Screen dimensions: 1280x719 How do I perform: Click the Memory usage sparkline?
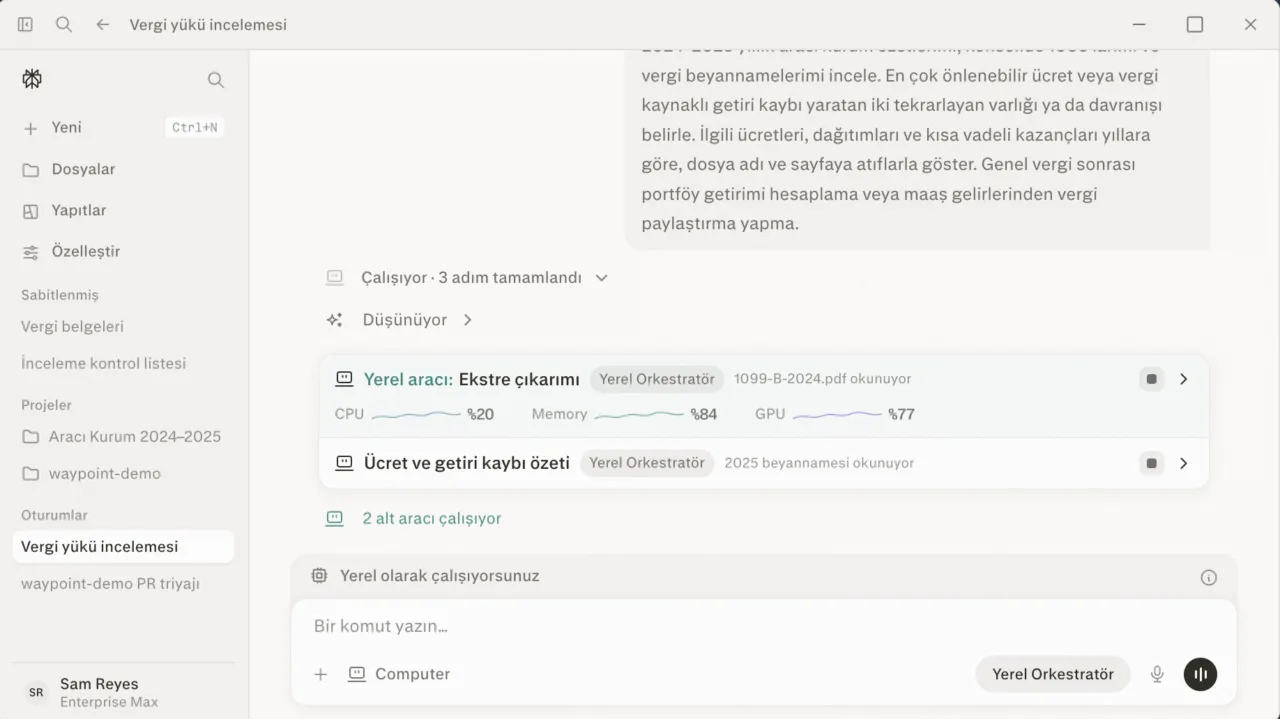coord(639,414)
